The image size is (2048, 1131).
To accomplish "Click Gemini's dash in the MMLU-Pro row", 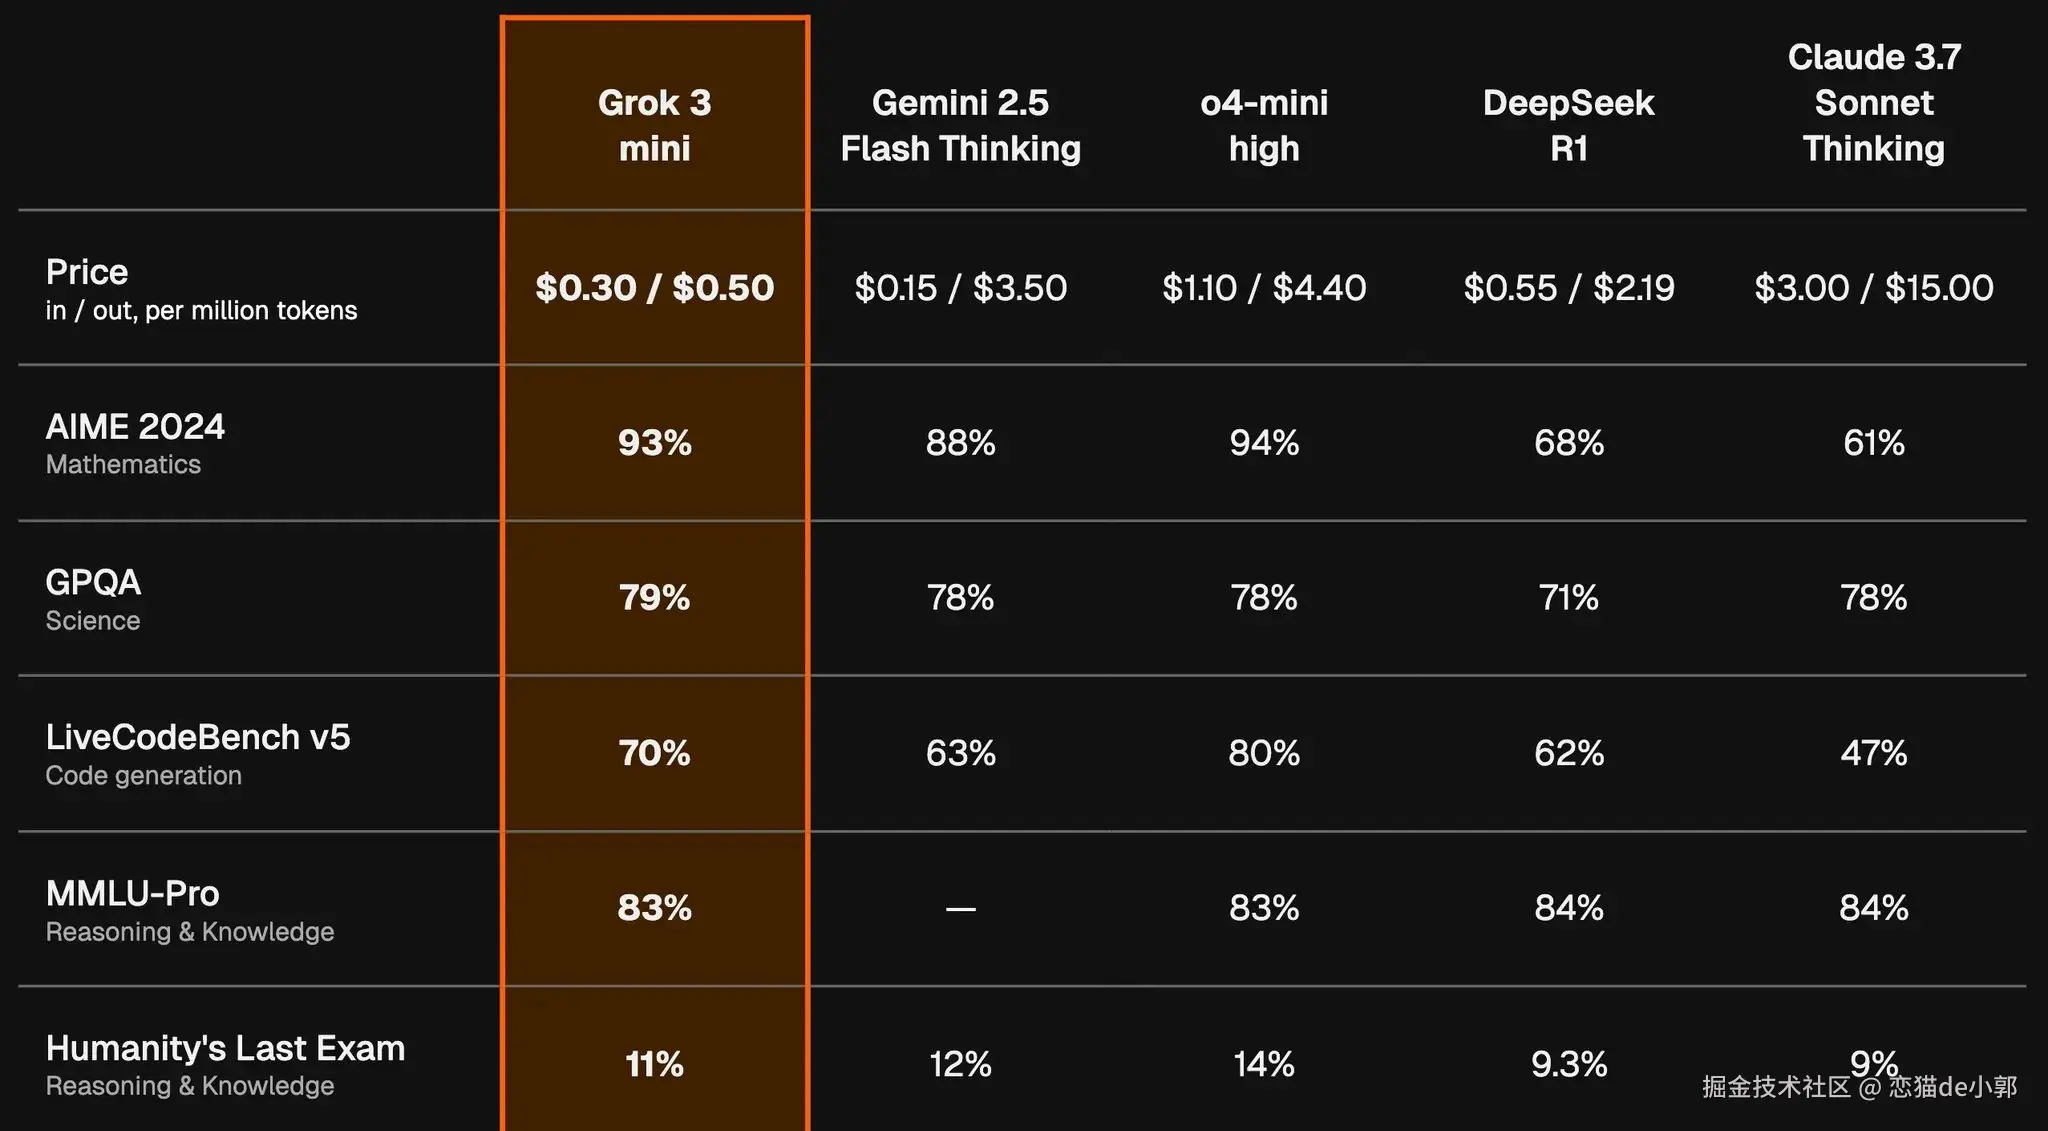I will [x=960, y=909].
